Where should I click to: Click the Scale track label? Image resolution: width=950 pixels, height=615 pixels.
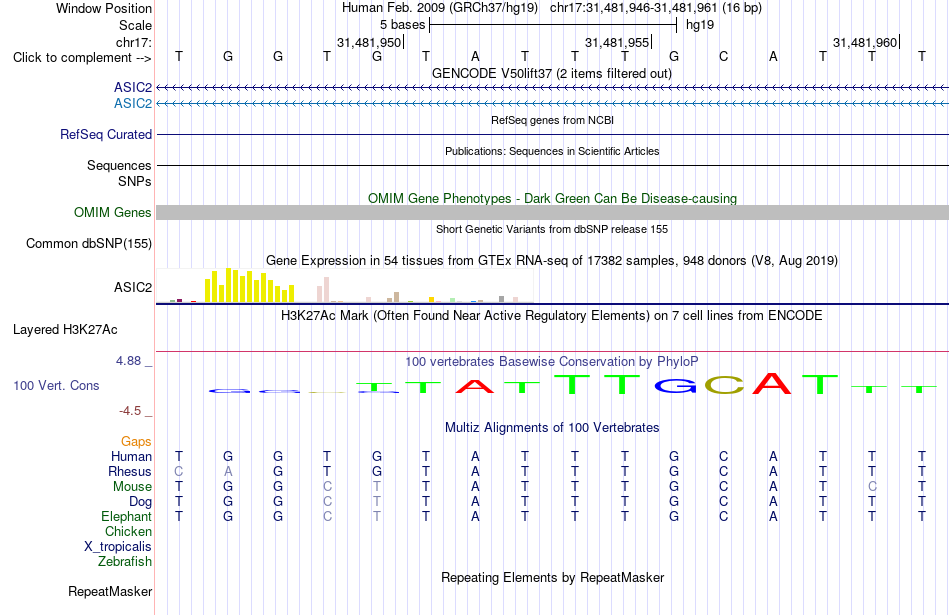[x=135, y=25]
